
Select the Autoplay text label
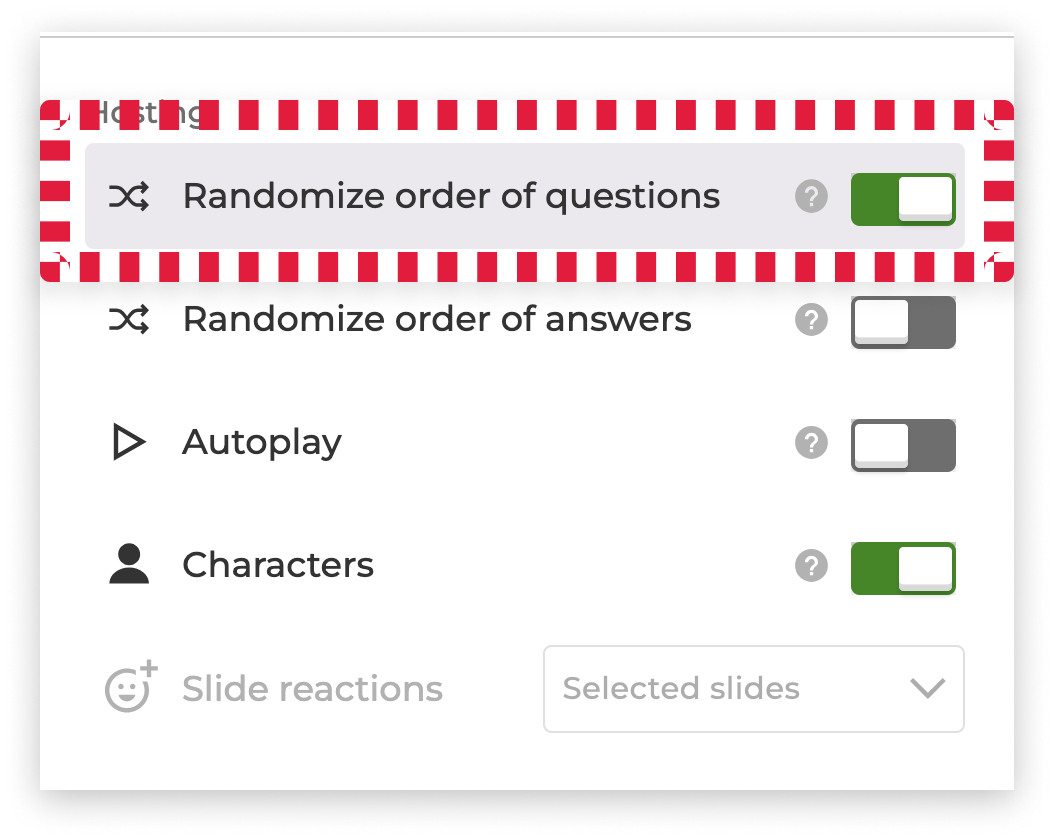pos(262,442)
